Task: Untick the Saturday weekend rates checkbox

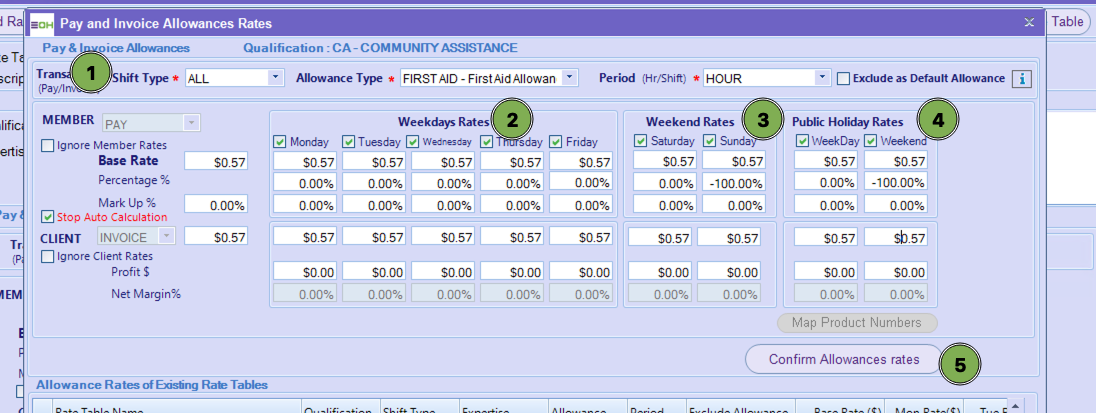Action: click(640, 142)
